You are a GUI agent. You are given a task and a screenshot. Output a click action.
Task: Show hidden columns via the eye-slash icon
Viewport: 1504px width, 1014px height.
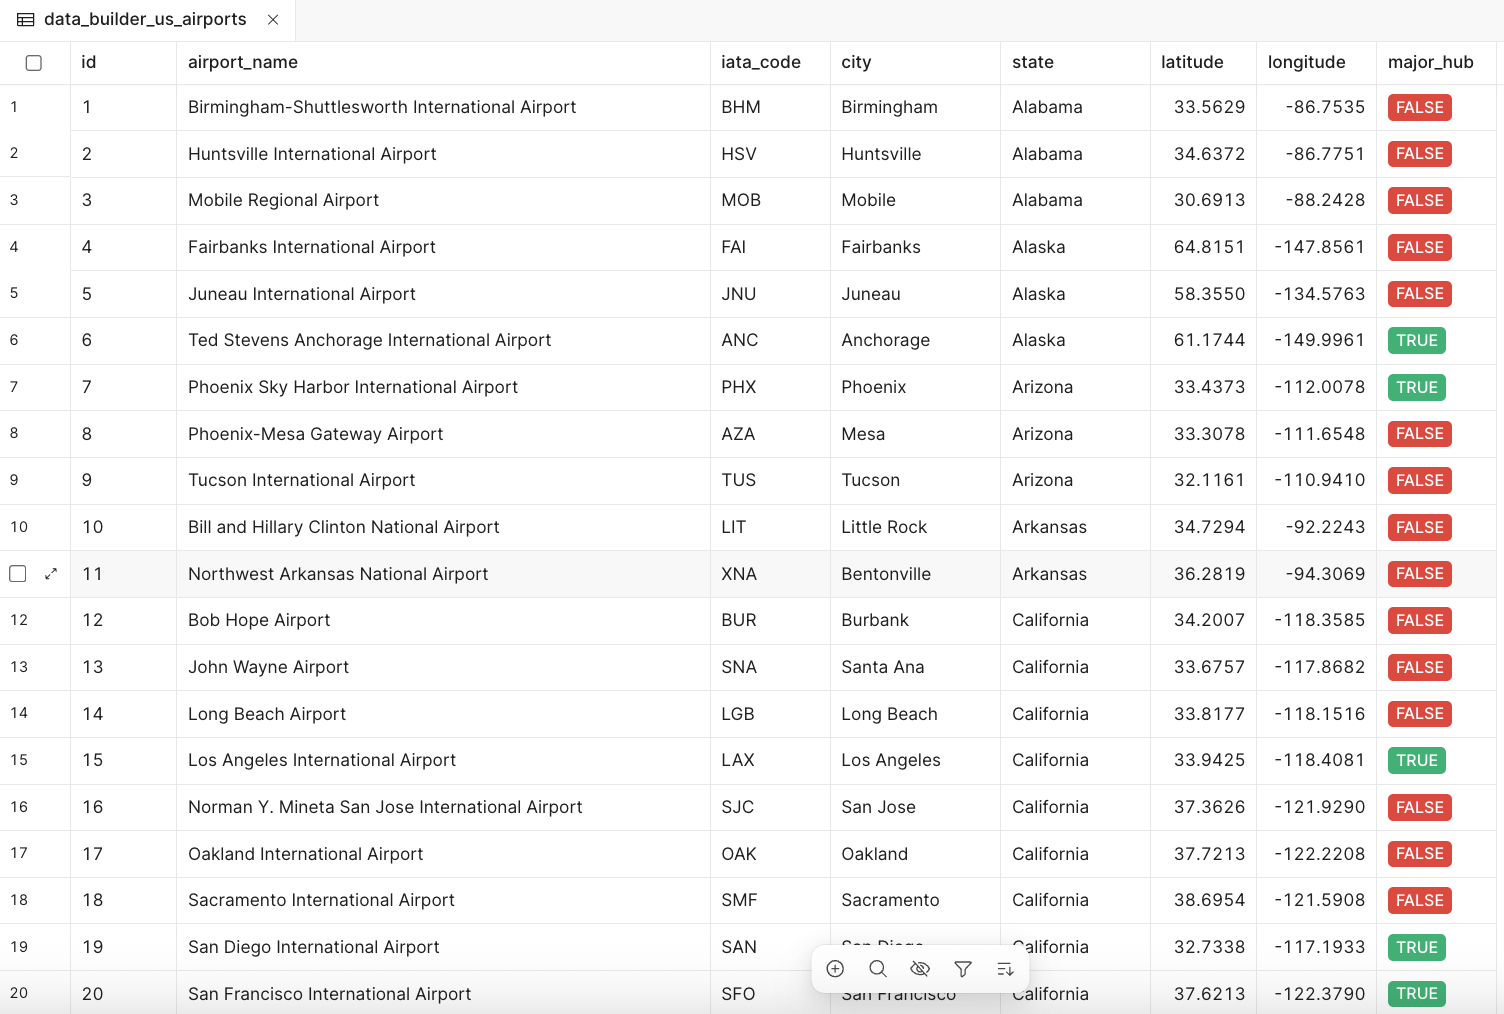(x=920, y=968)
